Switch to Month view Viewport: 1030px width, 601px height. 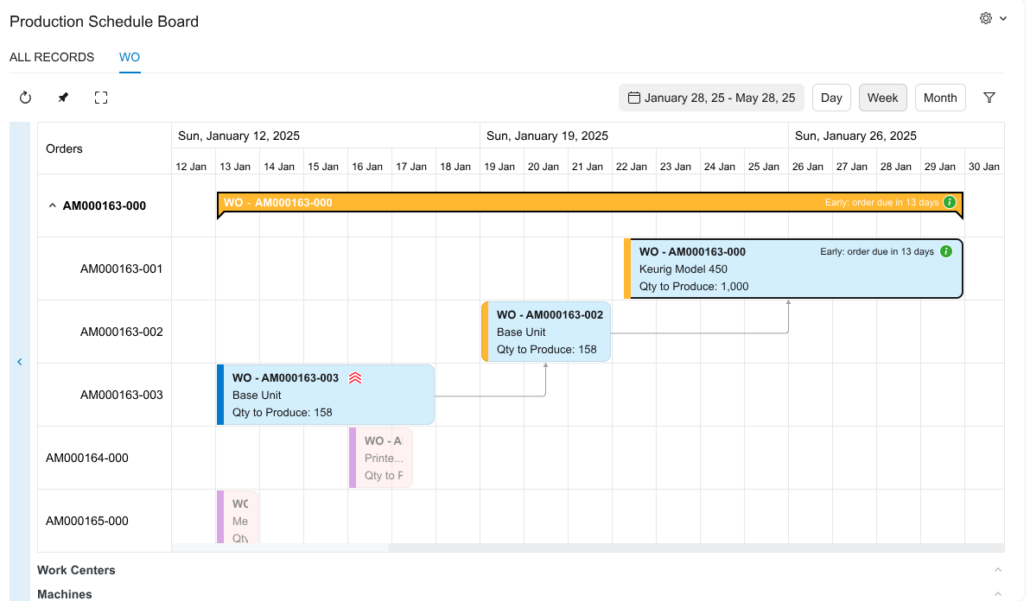tap(940, 98)
